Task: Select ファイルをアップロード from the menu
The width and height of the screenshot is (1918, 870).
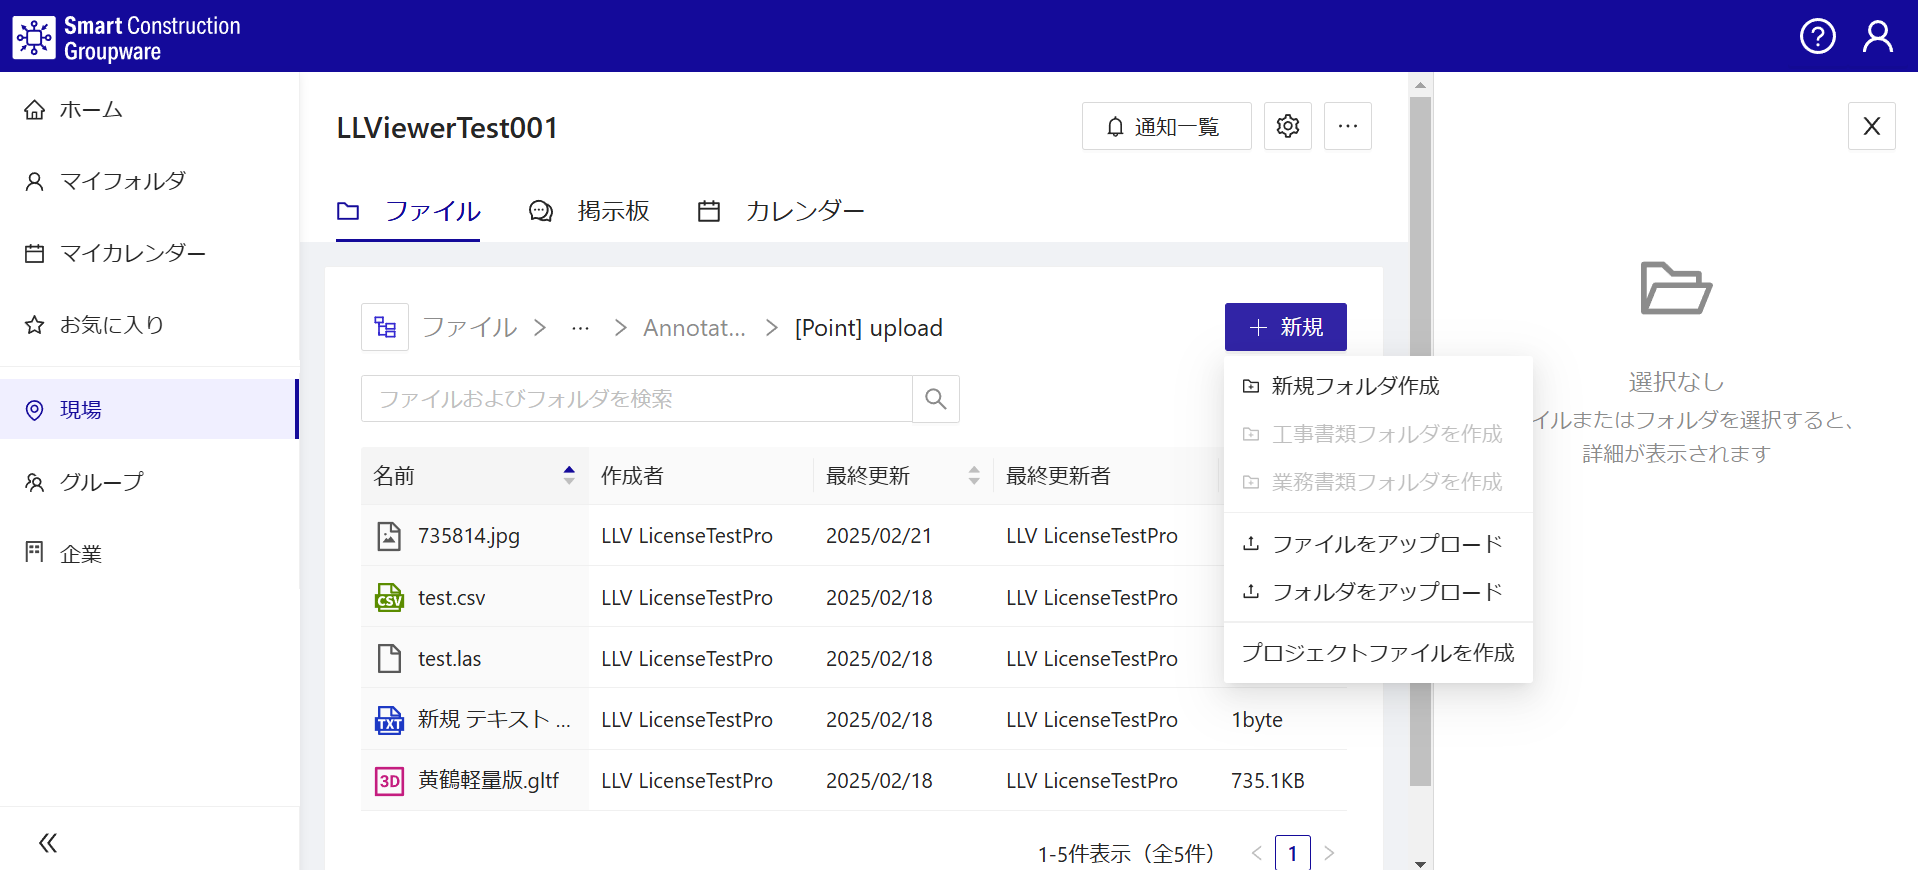Action: pos(1386,544)
